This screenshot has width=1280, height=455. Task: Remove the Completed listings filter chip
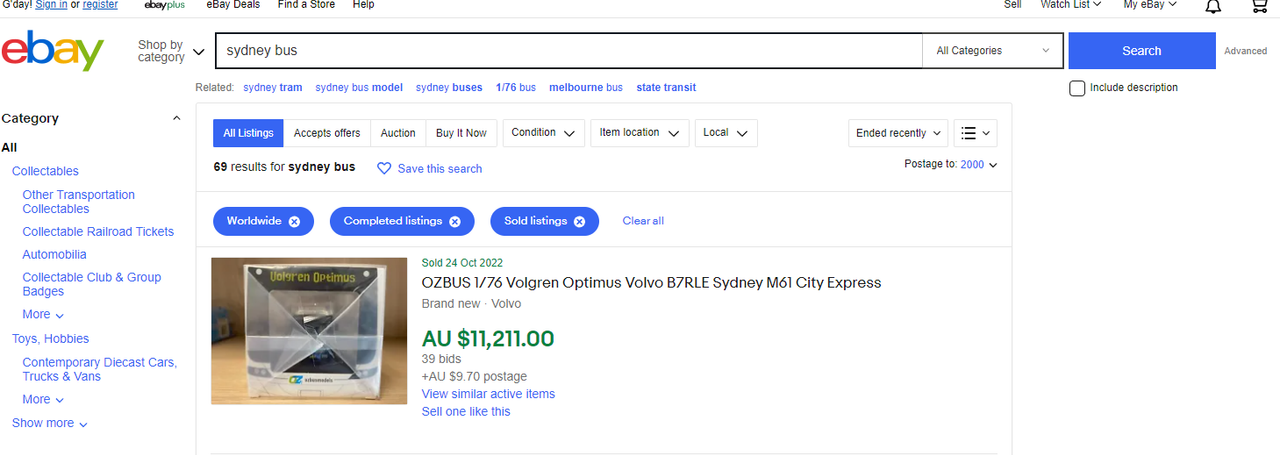455,221
